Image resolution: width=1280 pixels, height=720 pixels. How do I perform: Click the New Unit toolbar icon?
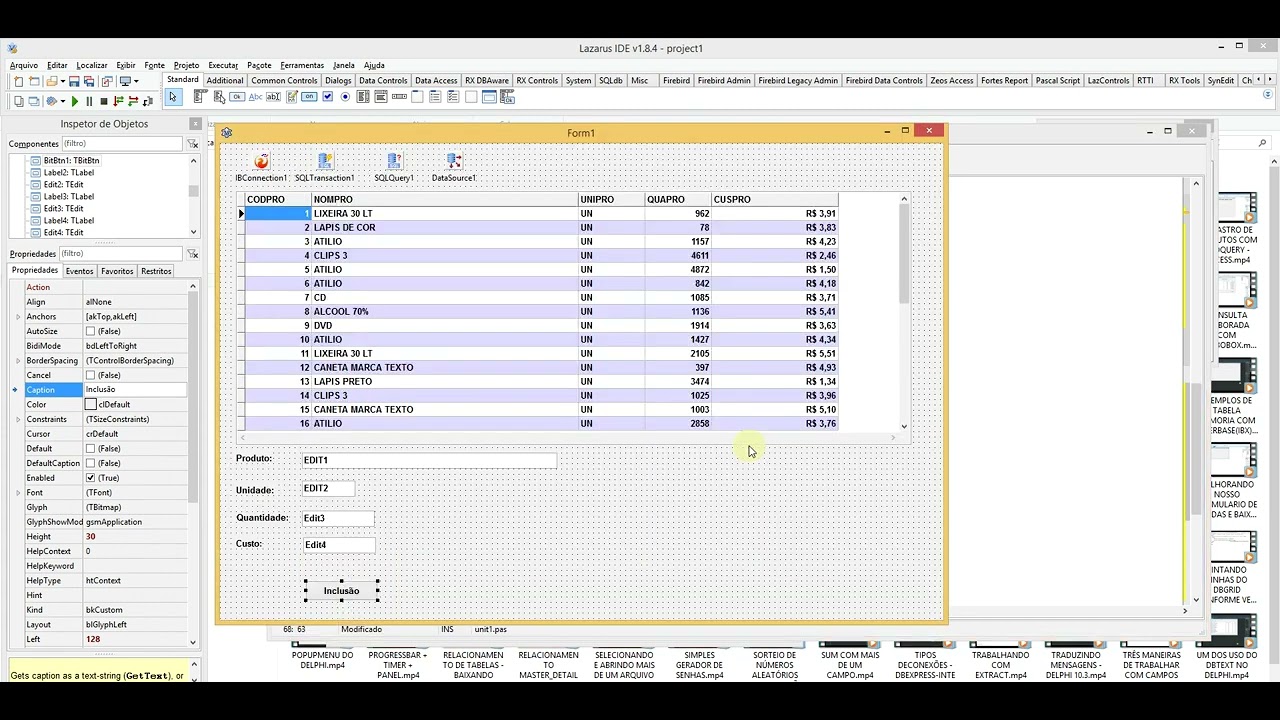(x=19, y=81)
